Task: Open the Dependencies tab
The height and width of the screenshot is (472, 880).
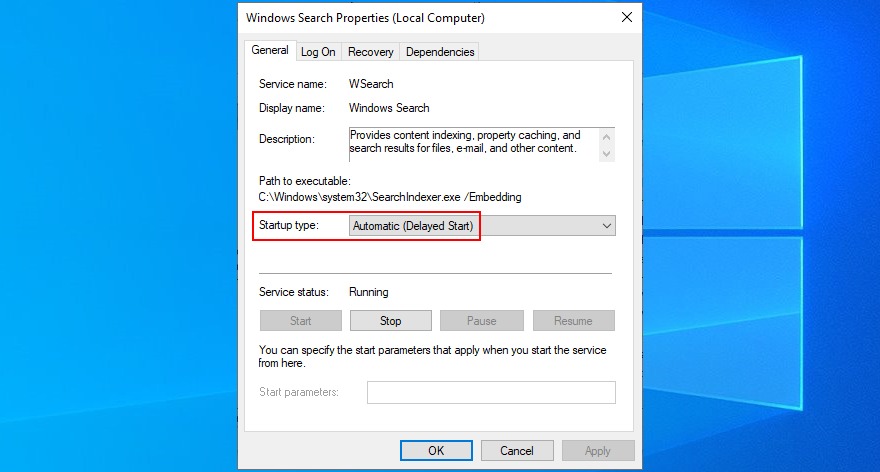Action: [x=440, y=52]
